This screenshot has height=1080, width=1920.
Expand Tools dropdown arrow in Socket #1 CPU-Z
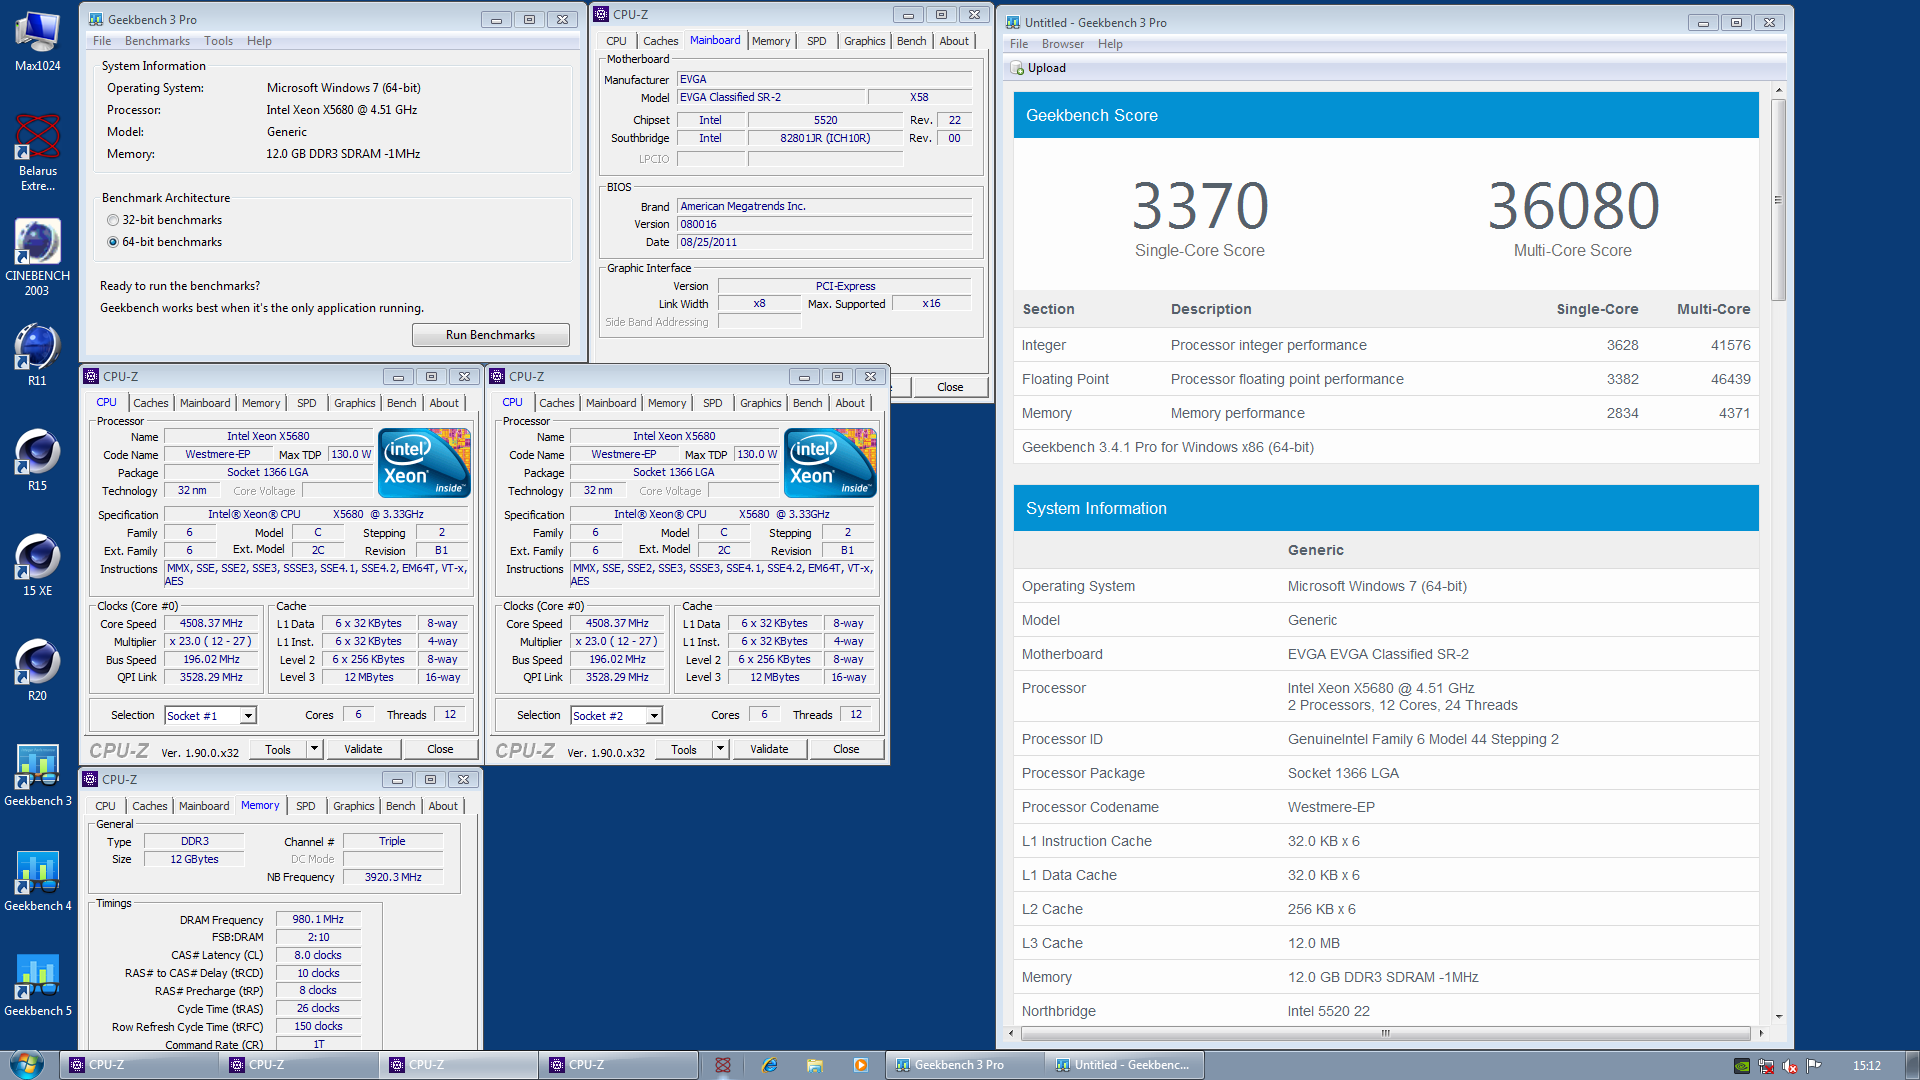coord(314,749)
